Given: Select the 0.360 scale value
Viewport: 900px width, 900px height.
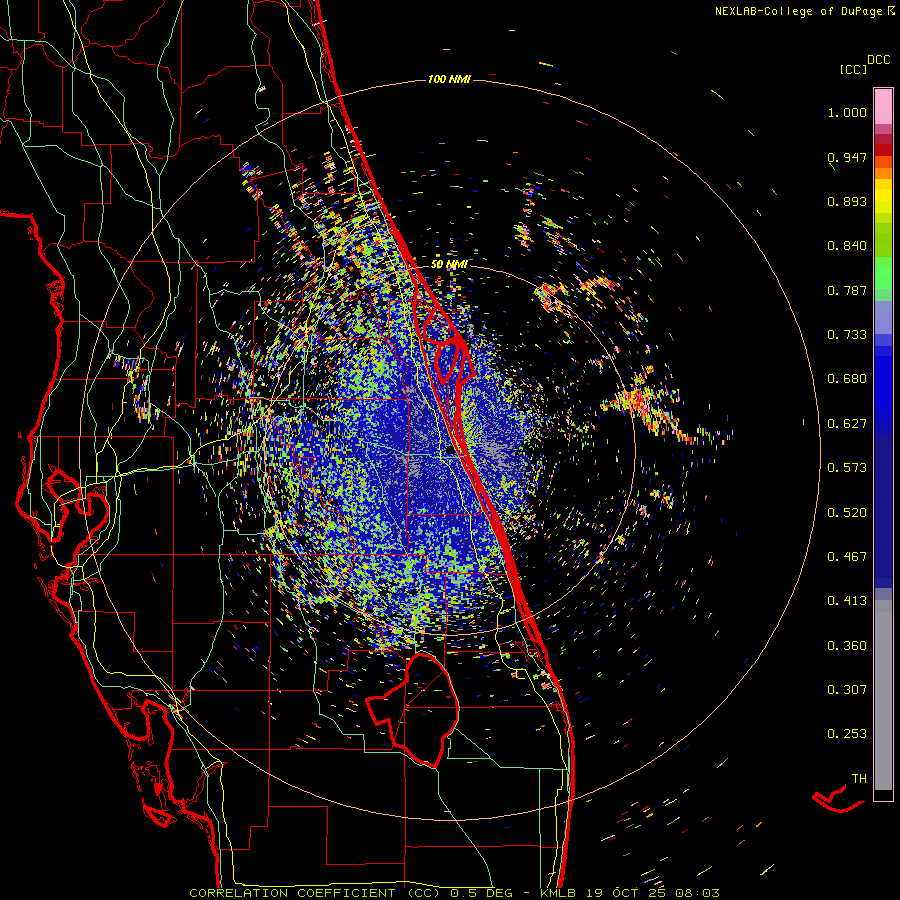Looking at the screenshot, I should click(847, 646).
